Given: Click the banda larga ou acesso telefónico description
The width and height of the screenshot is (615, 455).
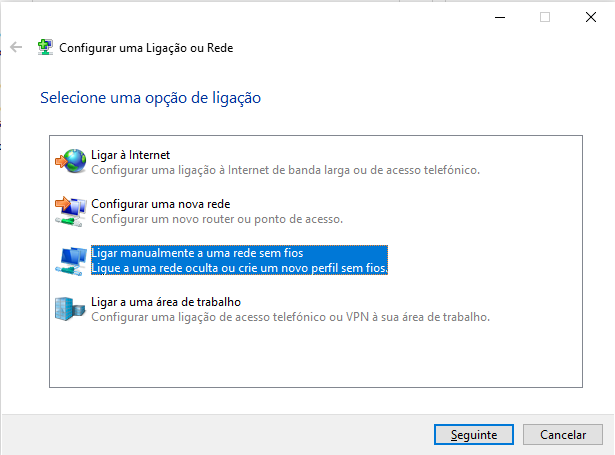Looking at the screenshot, I should click(x=286, y=170).
